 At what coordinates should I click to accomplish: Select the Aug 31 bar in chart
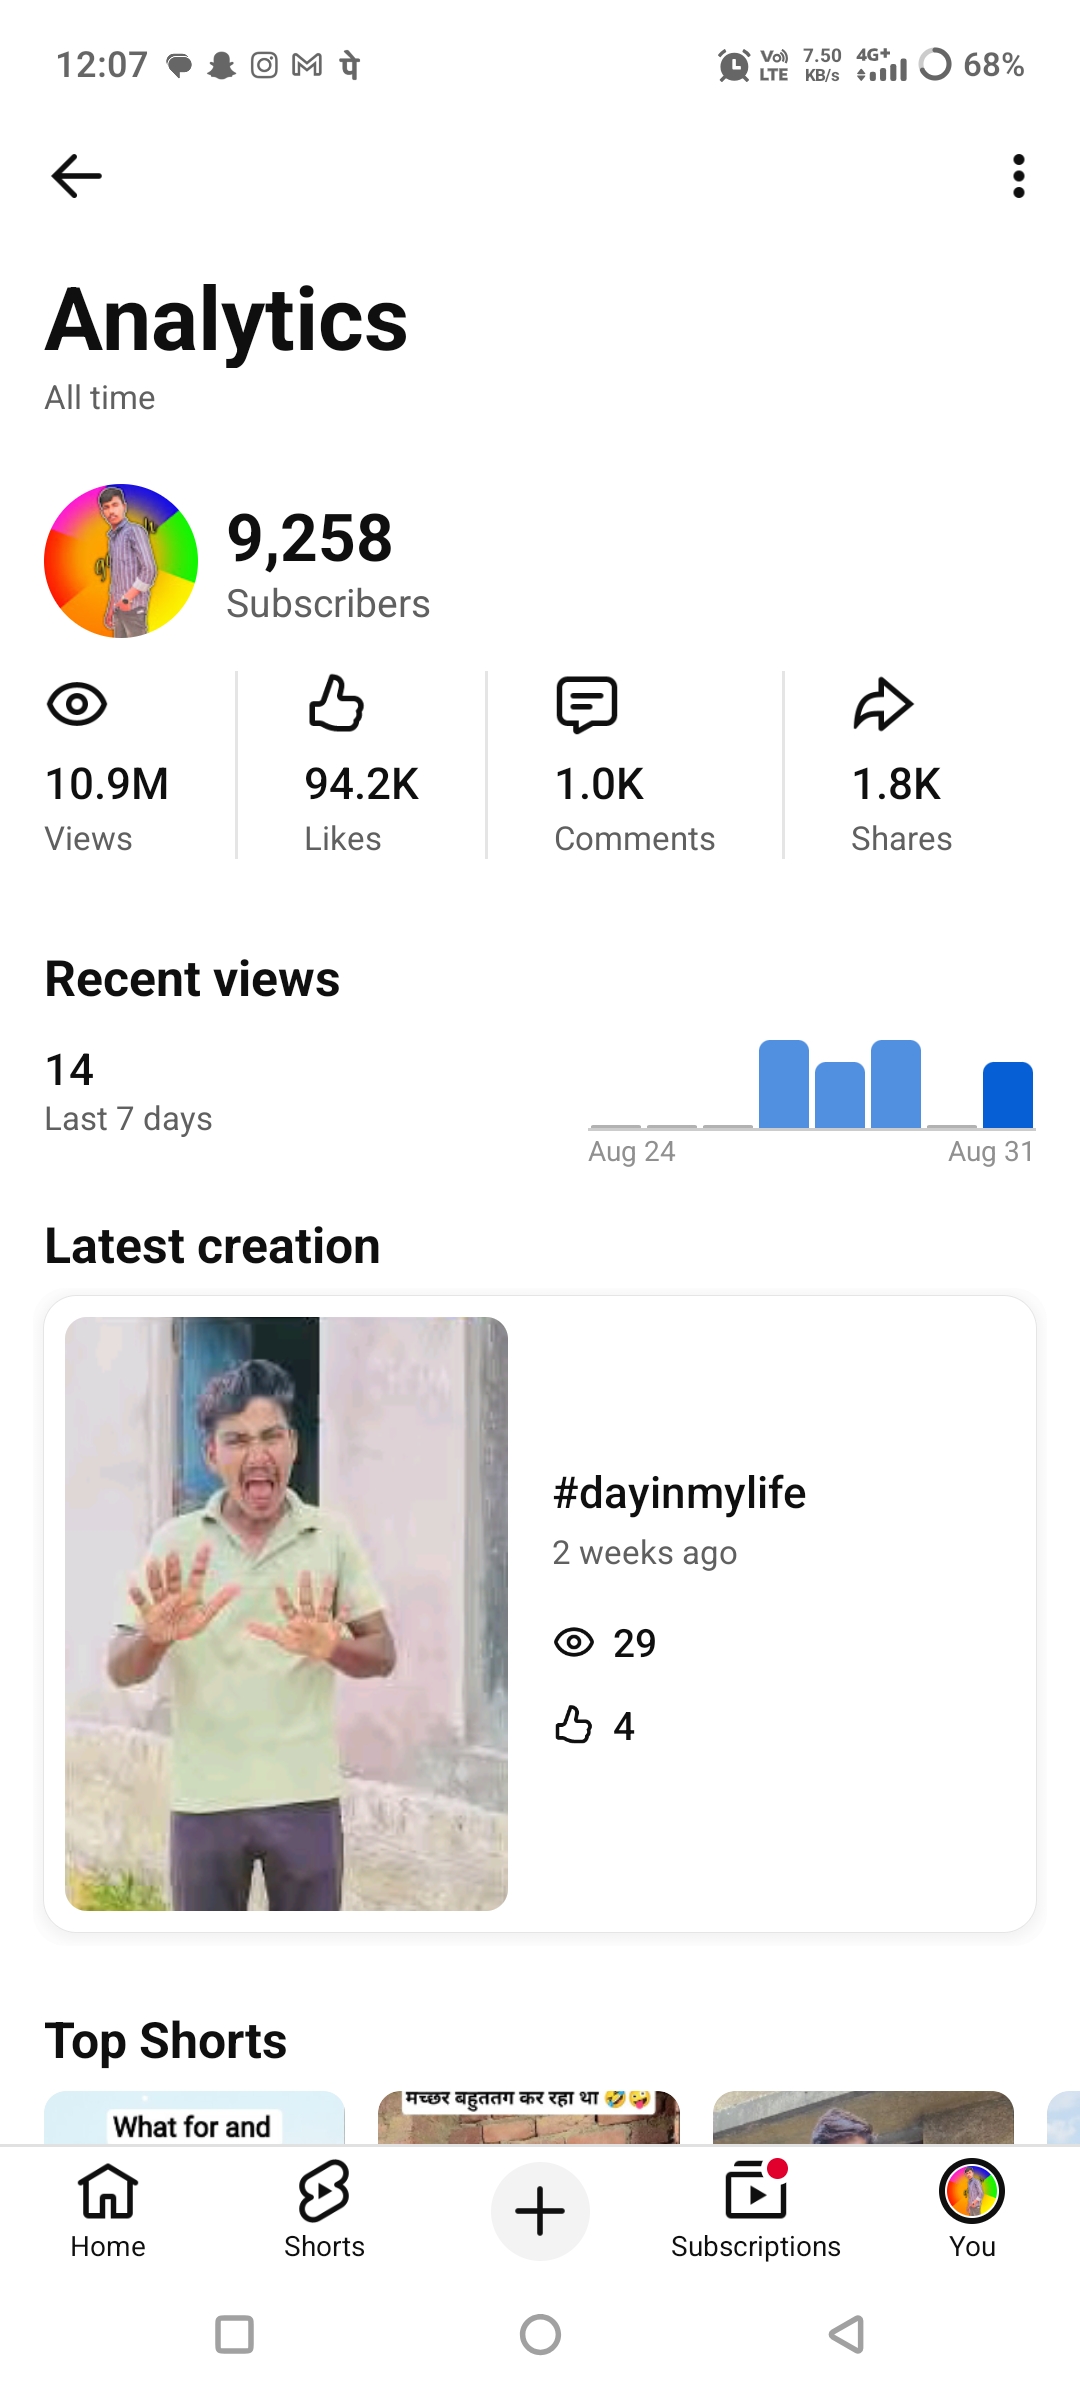click(x=1008, y=1095)
